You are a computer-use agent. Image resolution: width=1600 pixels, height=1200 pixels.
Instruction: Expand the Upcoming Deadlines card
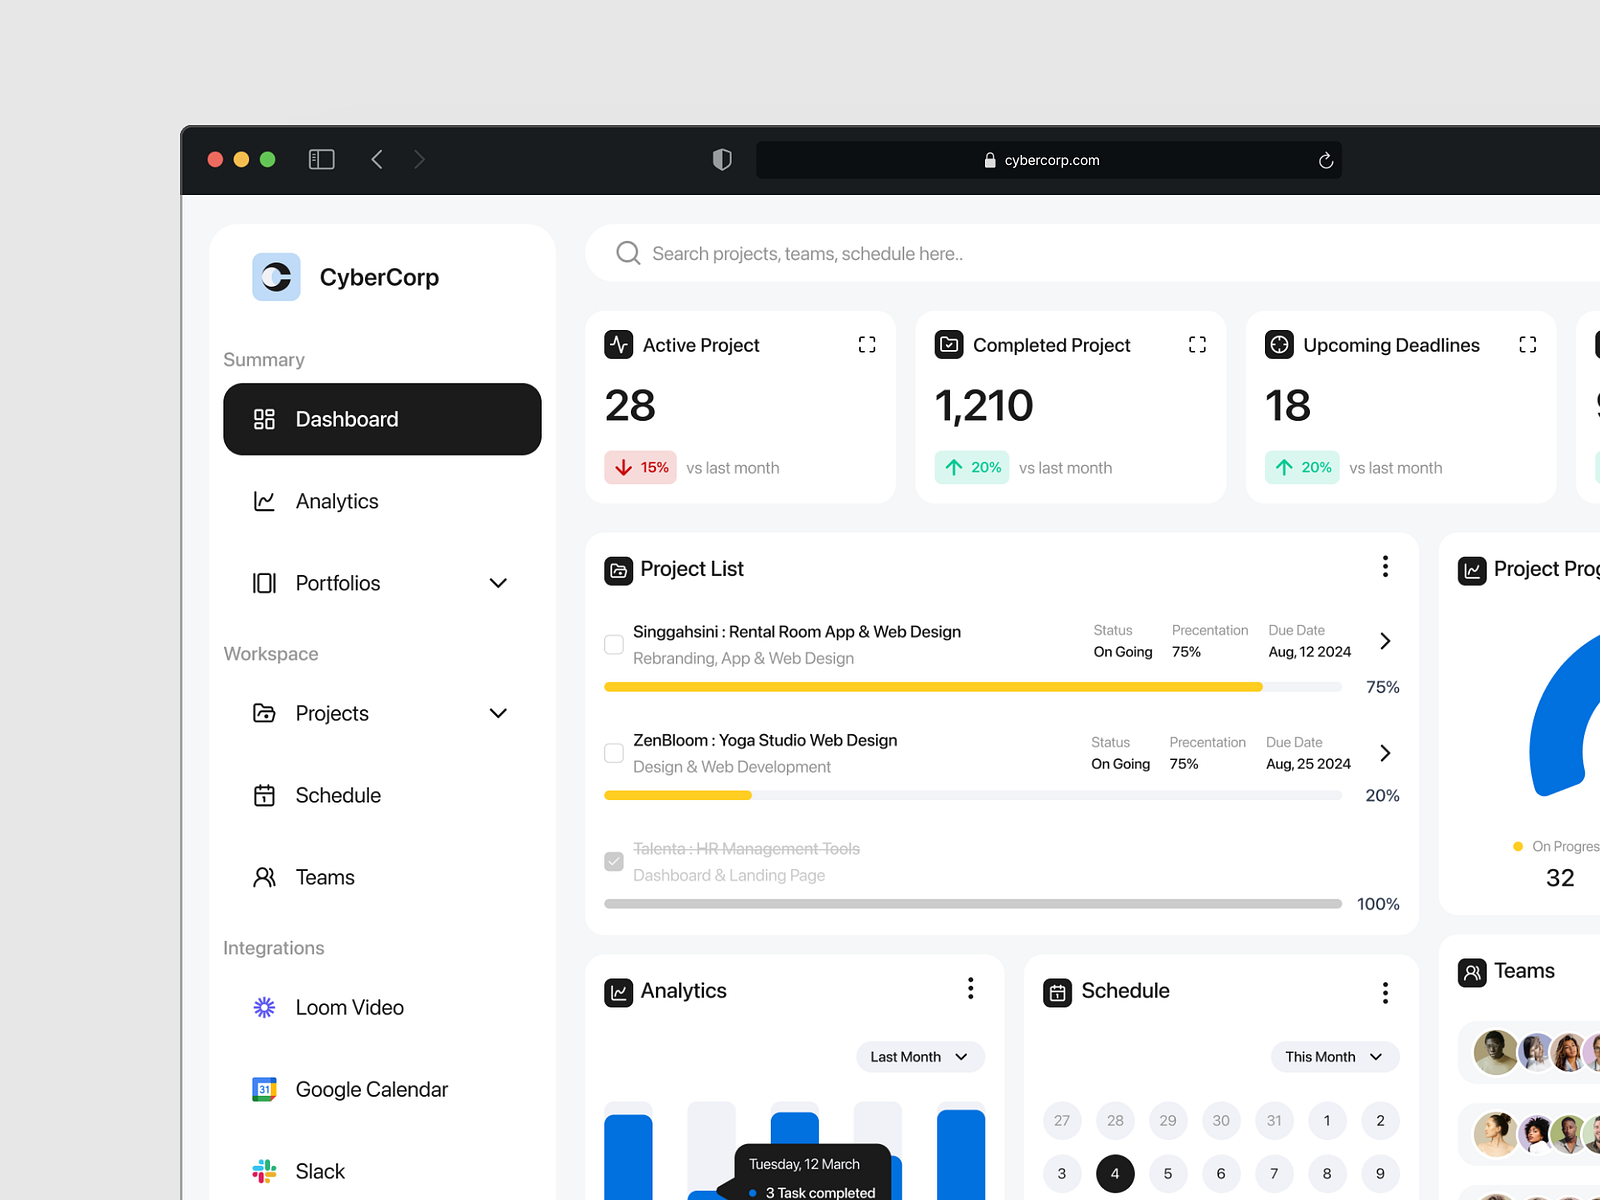[1528, 344]
